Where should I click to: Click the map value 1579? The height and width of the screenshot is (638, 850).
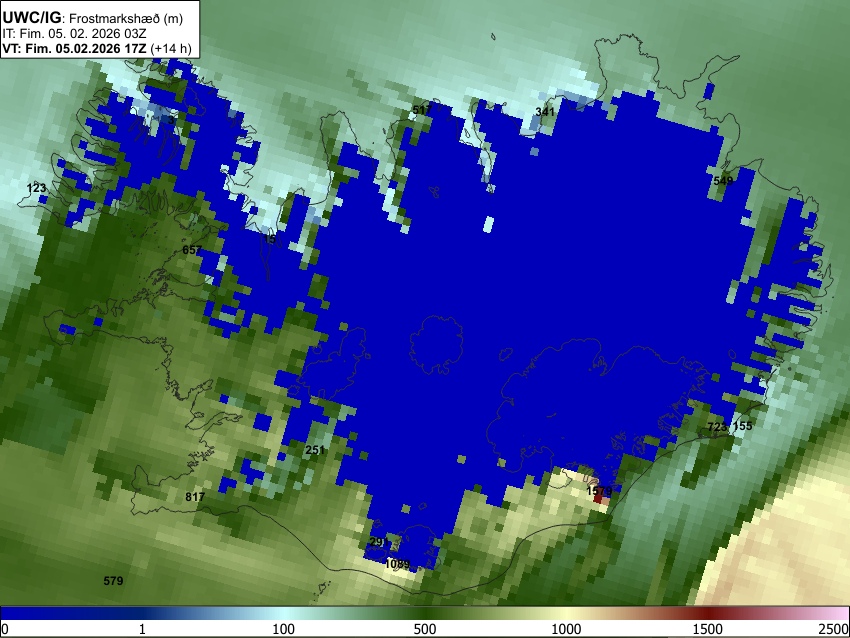click(599, 491)
